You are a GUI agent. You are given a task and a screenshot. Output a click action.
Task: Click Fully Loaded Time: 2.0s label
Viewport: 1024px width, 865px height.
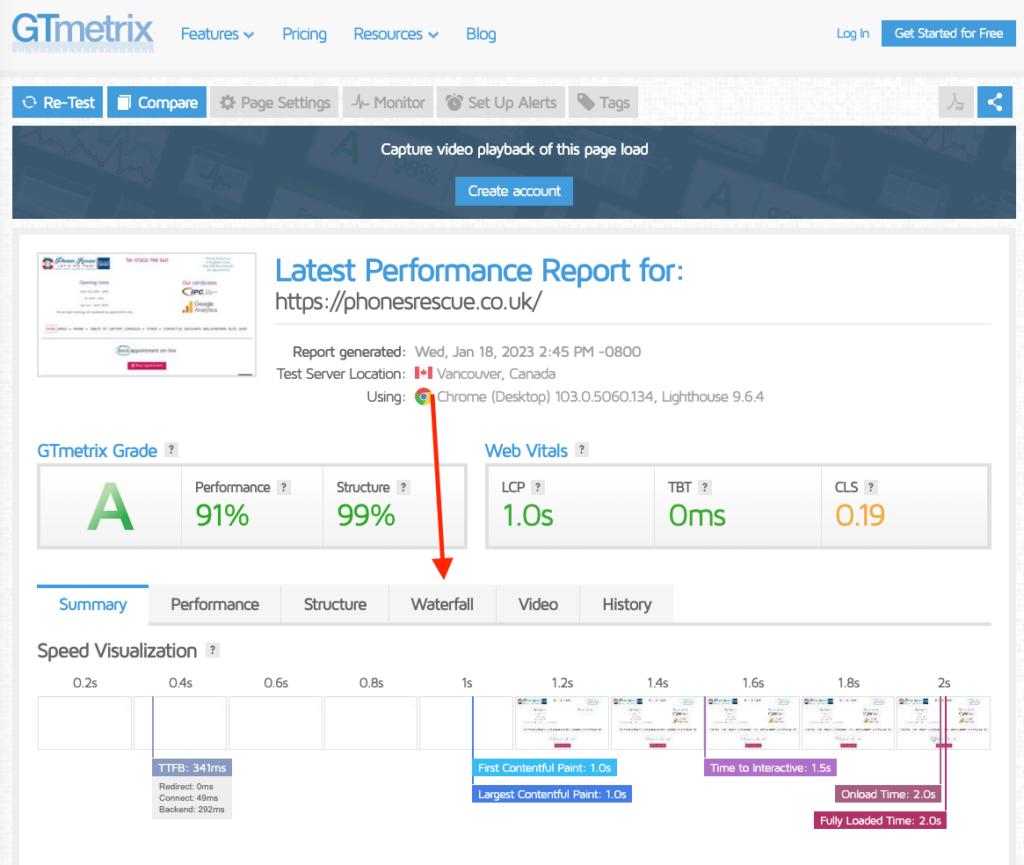[880, 821]
